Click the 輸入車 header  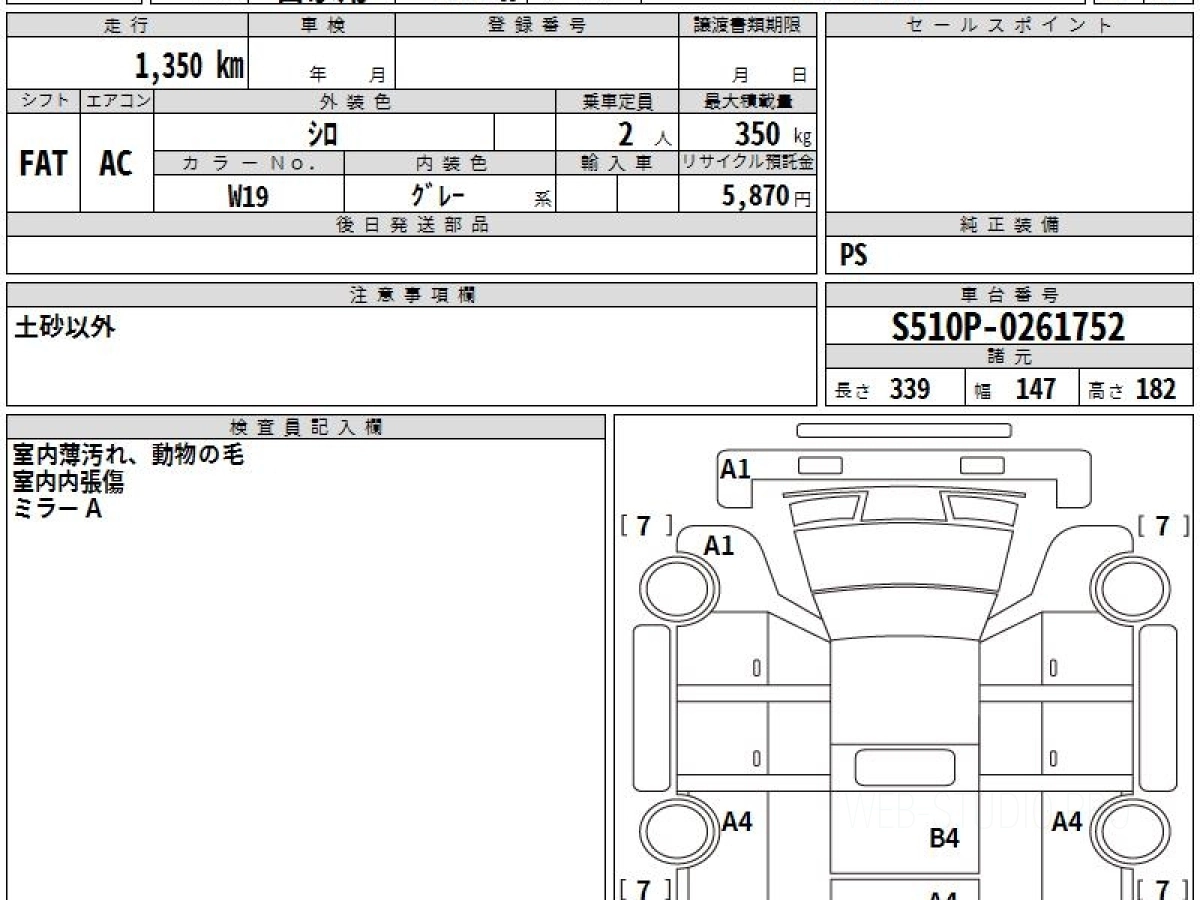tap(617, 163)
